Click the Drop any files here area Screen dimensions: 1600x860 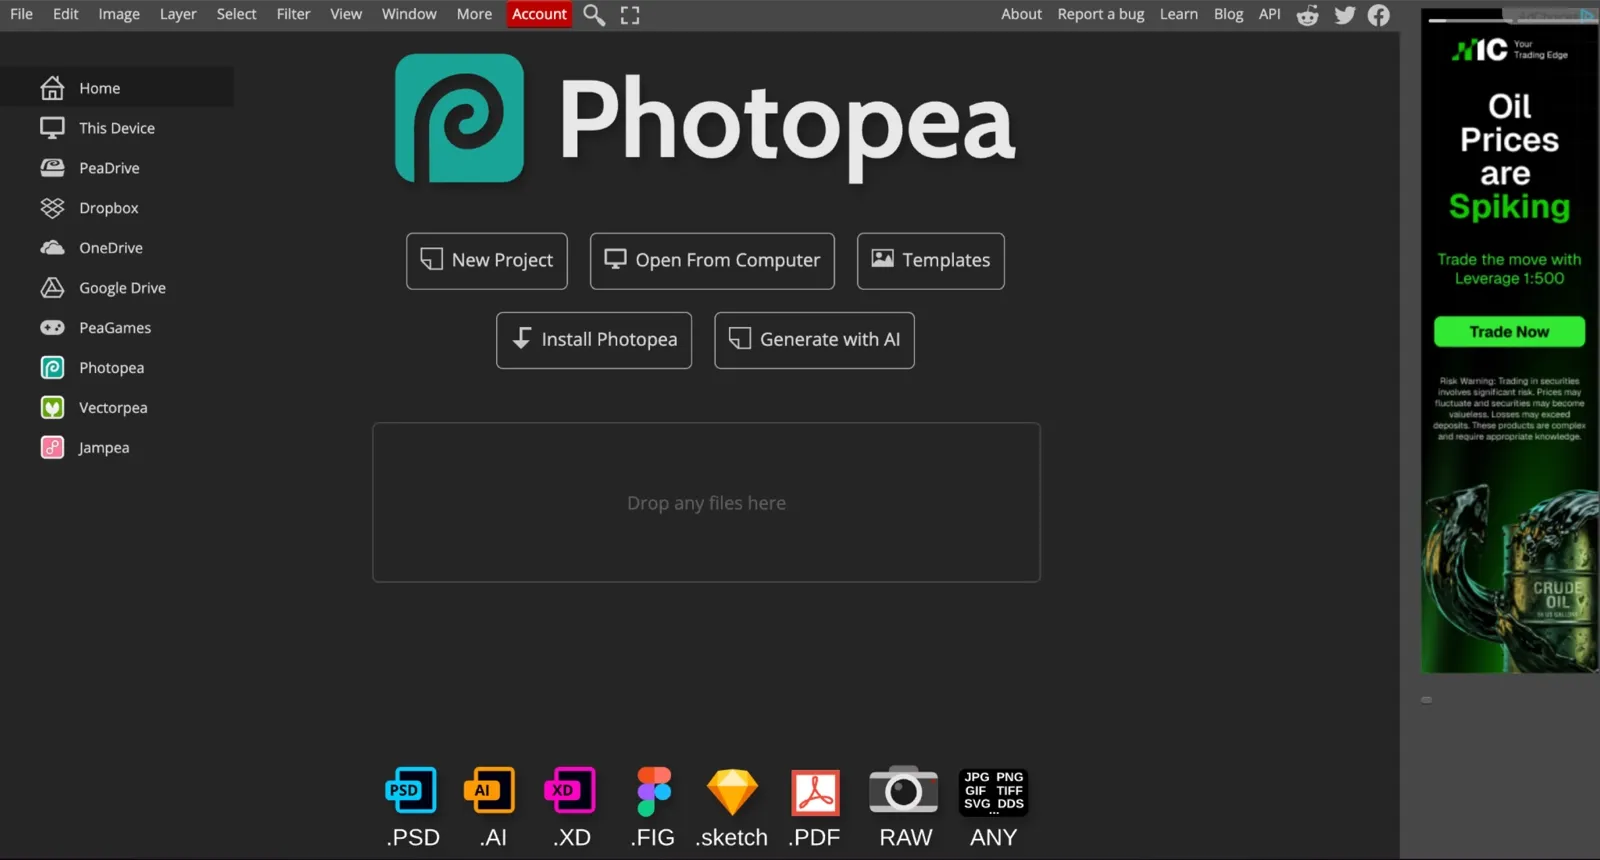point(706,502)
